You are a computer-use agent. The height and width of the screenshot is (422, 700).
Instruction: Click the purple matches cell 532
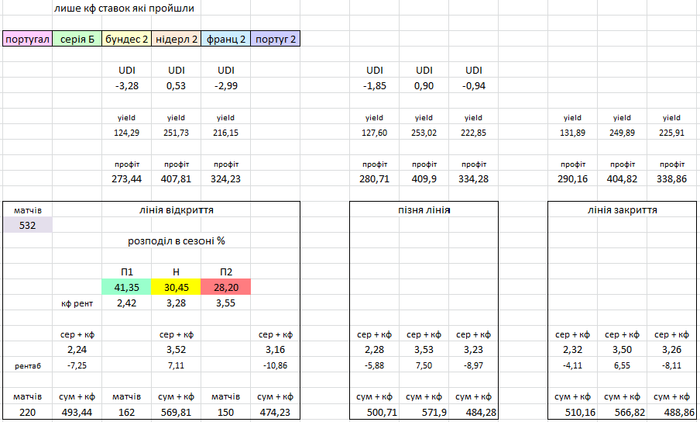[x=27, y=225]
